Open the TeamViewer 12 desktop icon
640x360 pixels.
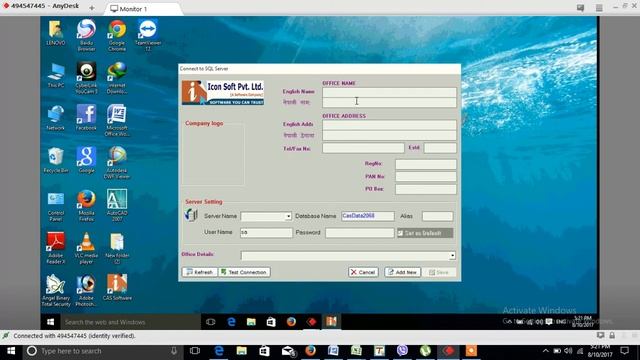[148, 36]
